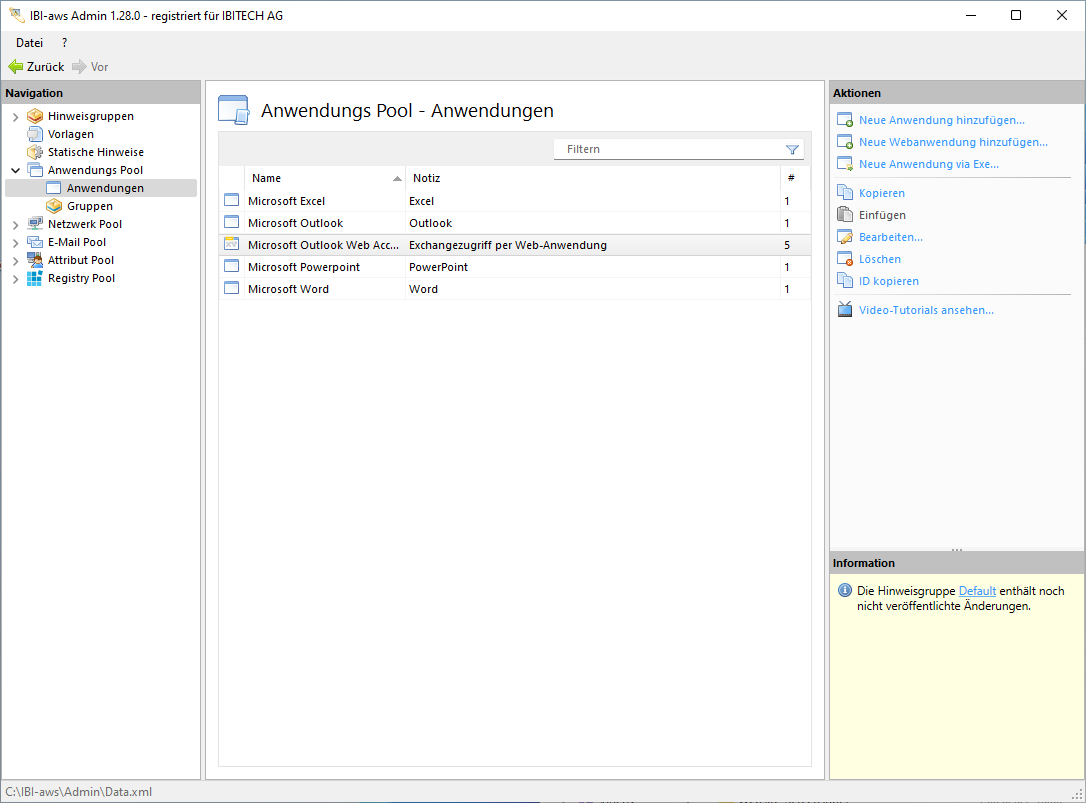1086x803 pixels.
Task: Click the green Zurück back arrow icon
Action: tap(15, 67)
